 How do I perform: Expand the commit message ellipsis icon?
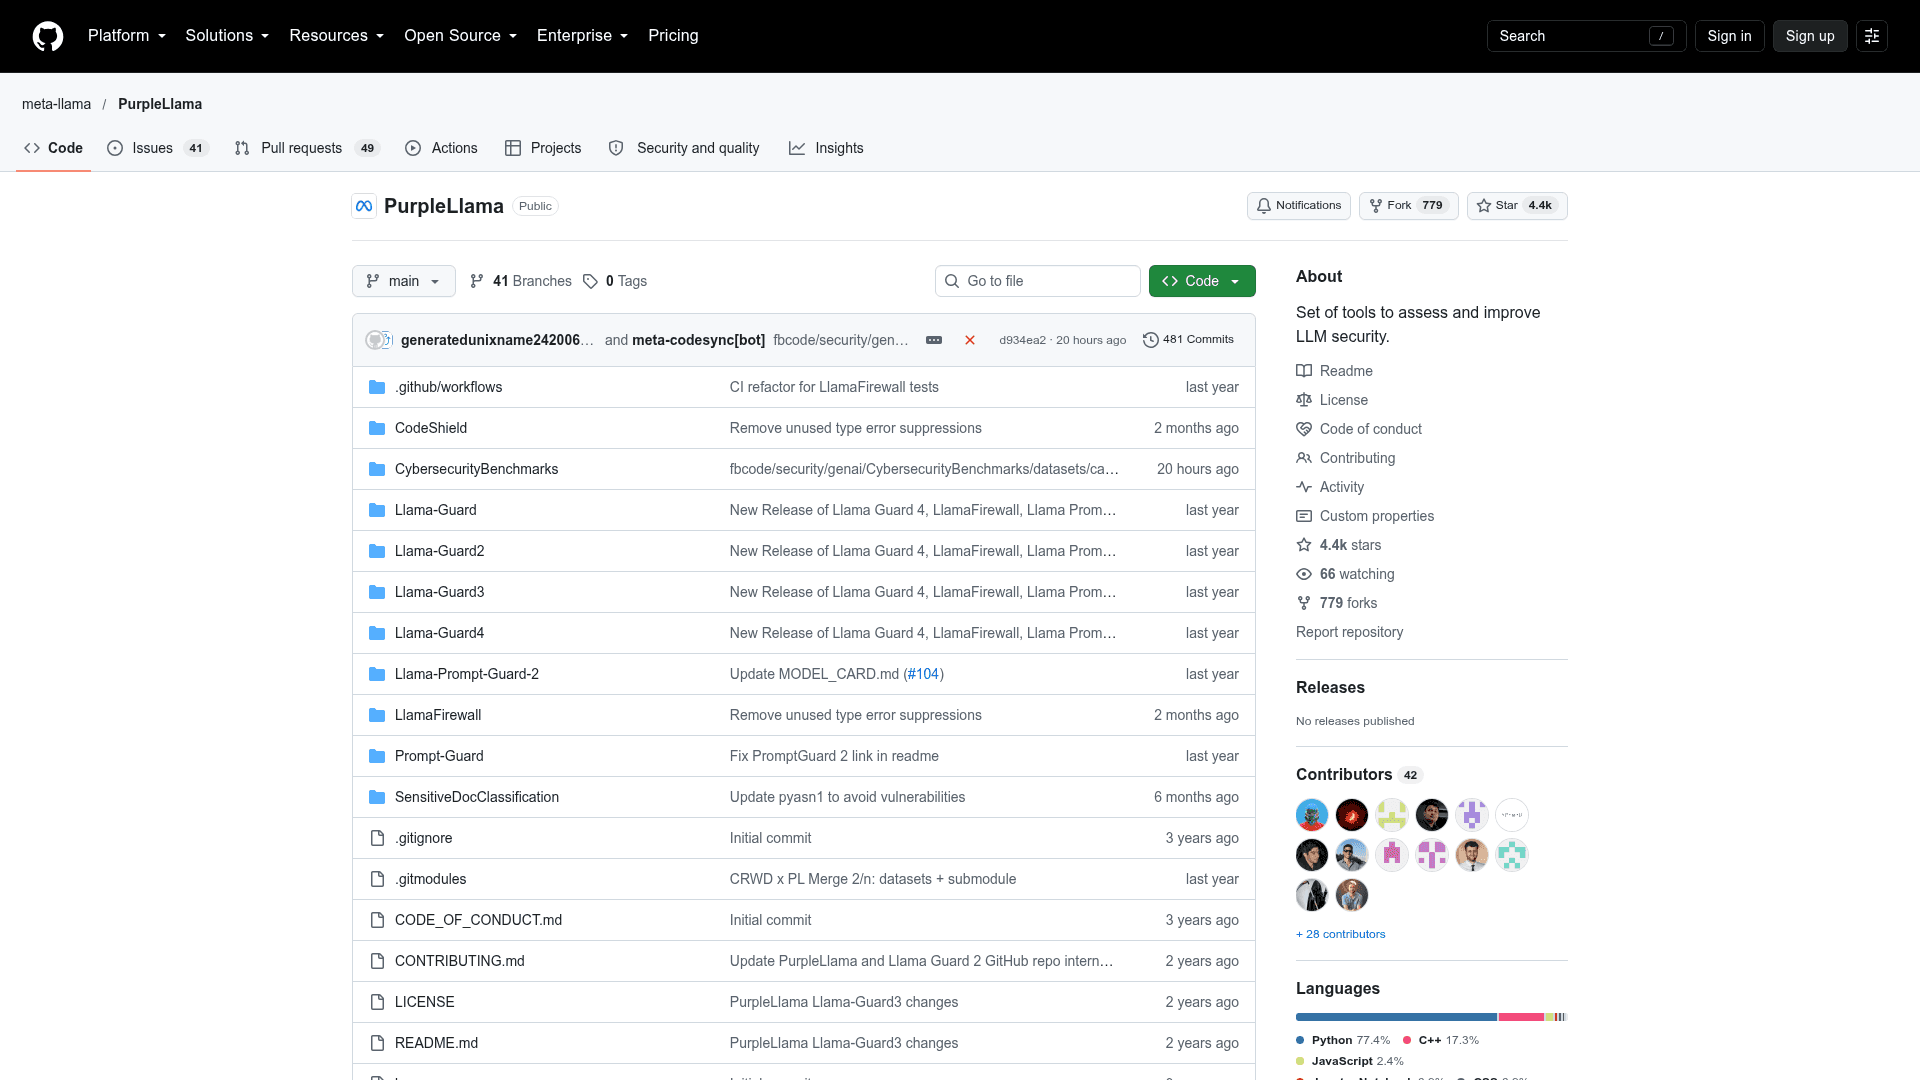coord(934,340)
